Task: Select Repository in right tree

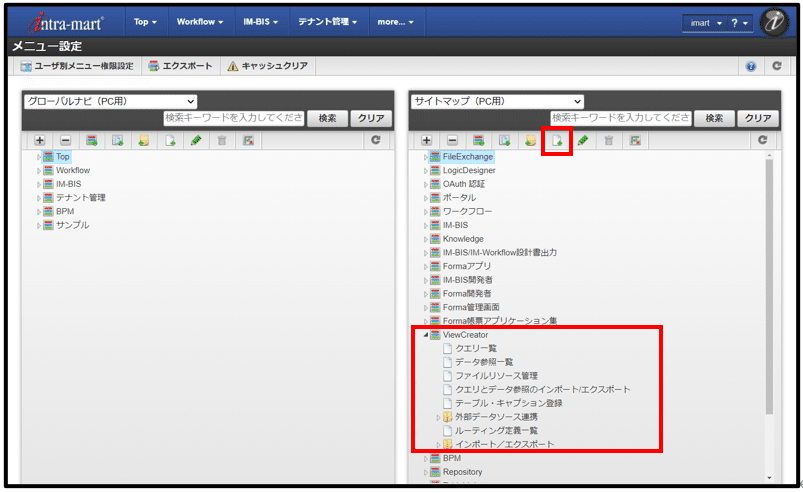Action: pyautogui.click(x=462, y=472)
